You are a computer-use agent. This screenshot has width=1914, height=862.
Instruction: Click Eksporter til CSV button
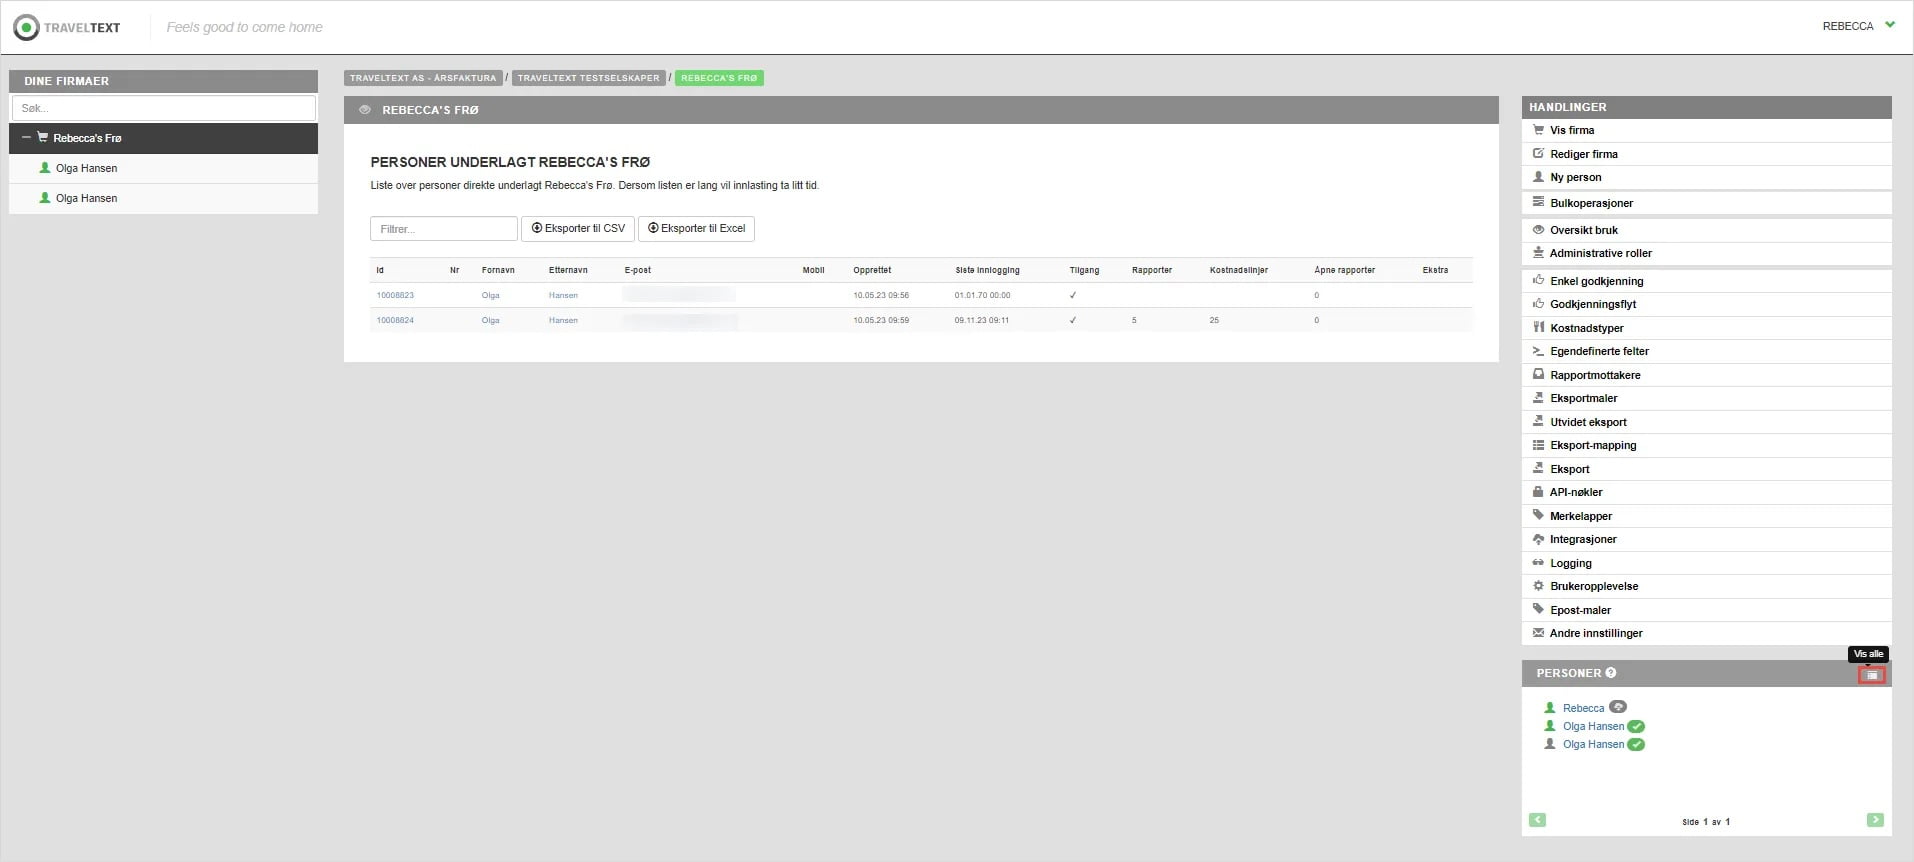point(578,229)
